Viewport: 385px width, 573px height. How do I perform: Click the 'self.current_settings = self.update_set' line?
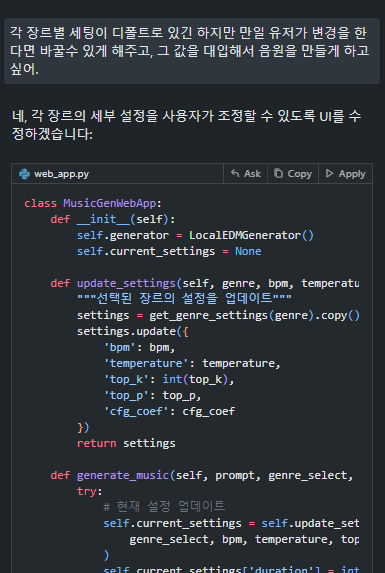point(231,523)
